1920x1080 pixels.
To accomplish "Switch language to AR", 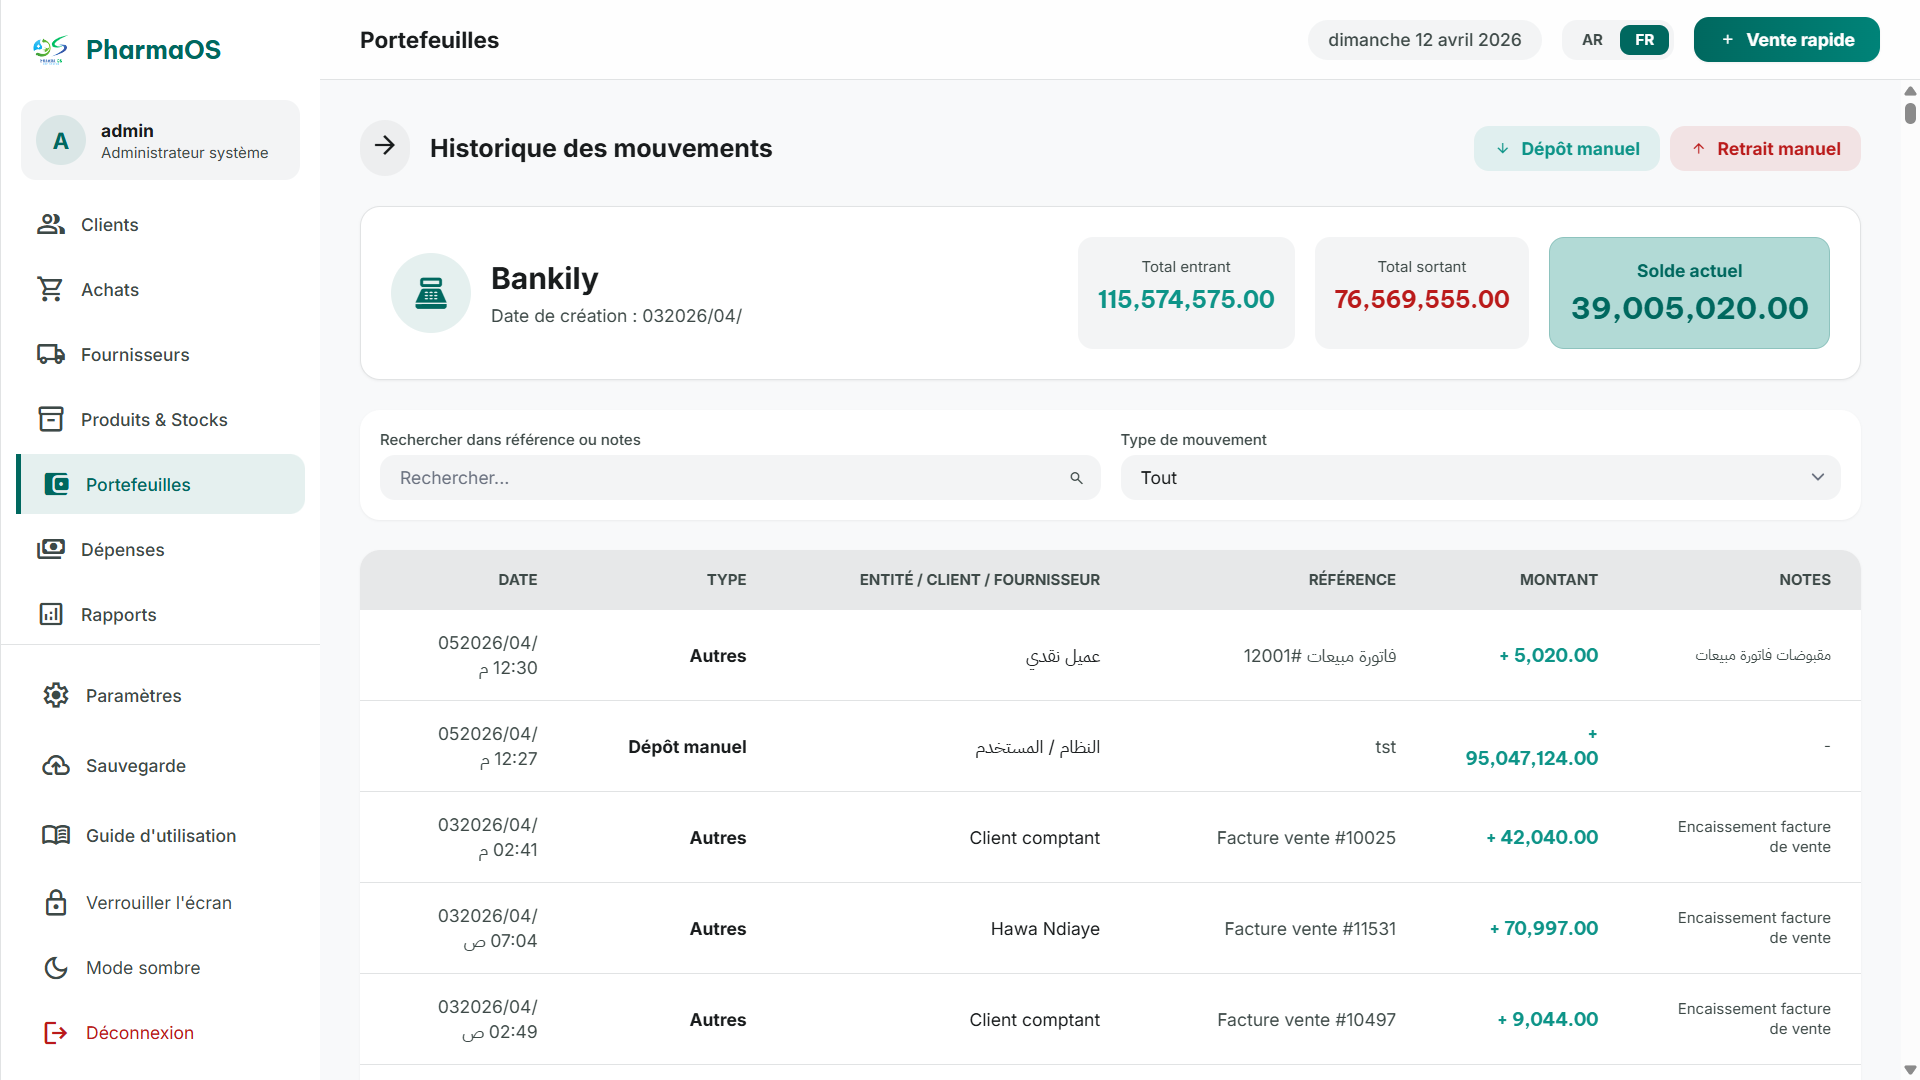I will pyautogui.click(x=1592, y=40).
